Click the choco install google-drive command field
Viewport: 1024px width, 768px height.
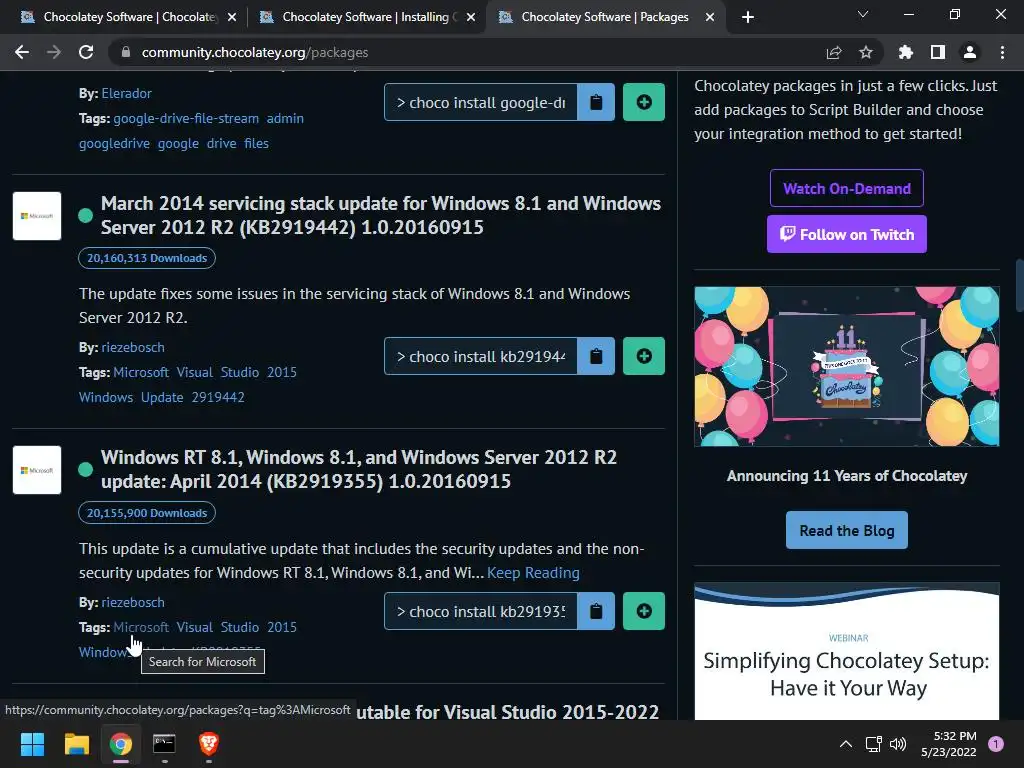pyautogui.click(x=481, y=102)
